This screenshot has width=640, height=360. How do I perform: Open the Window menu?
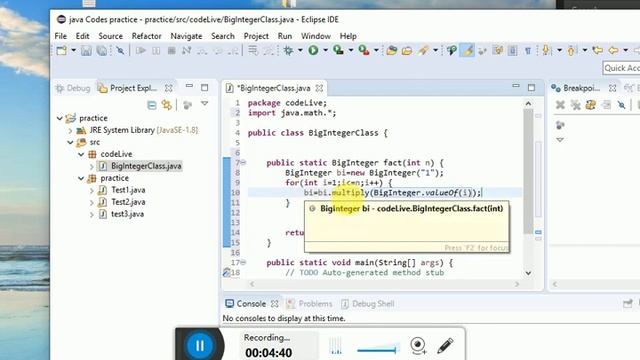click(316, 36)
